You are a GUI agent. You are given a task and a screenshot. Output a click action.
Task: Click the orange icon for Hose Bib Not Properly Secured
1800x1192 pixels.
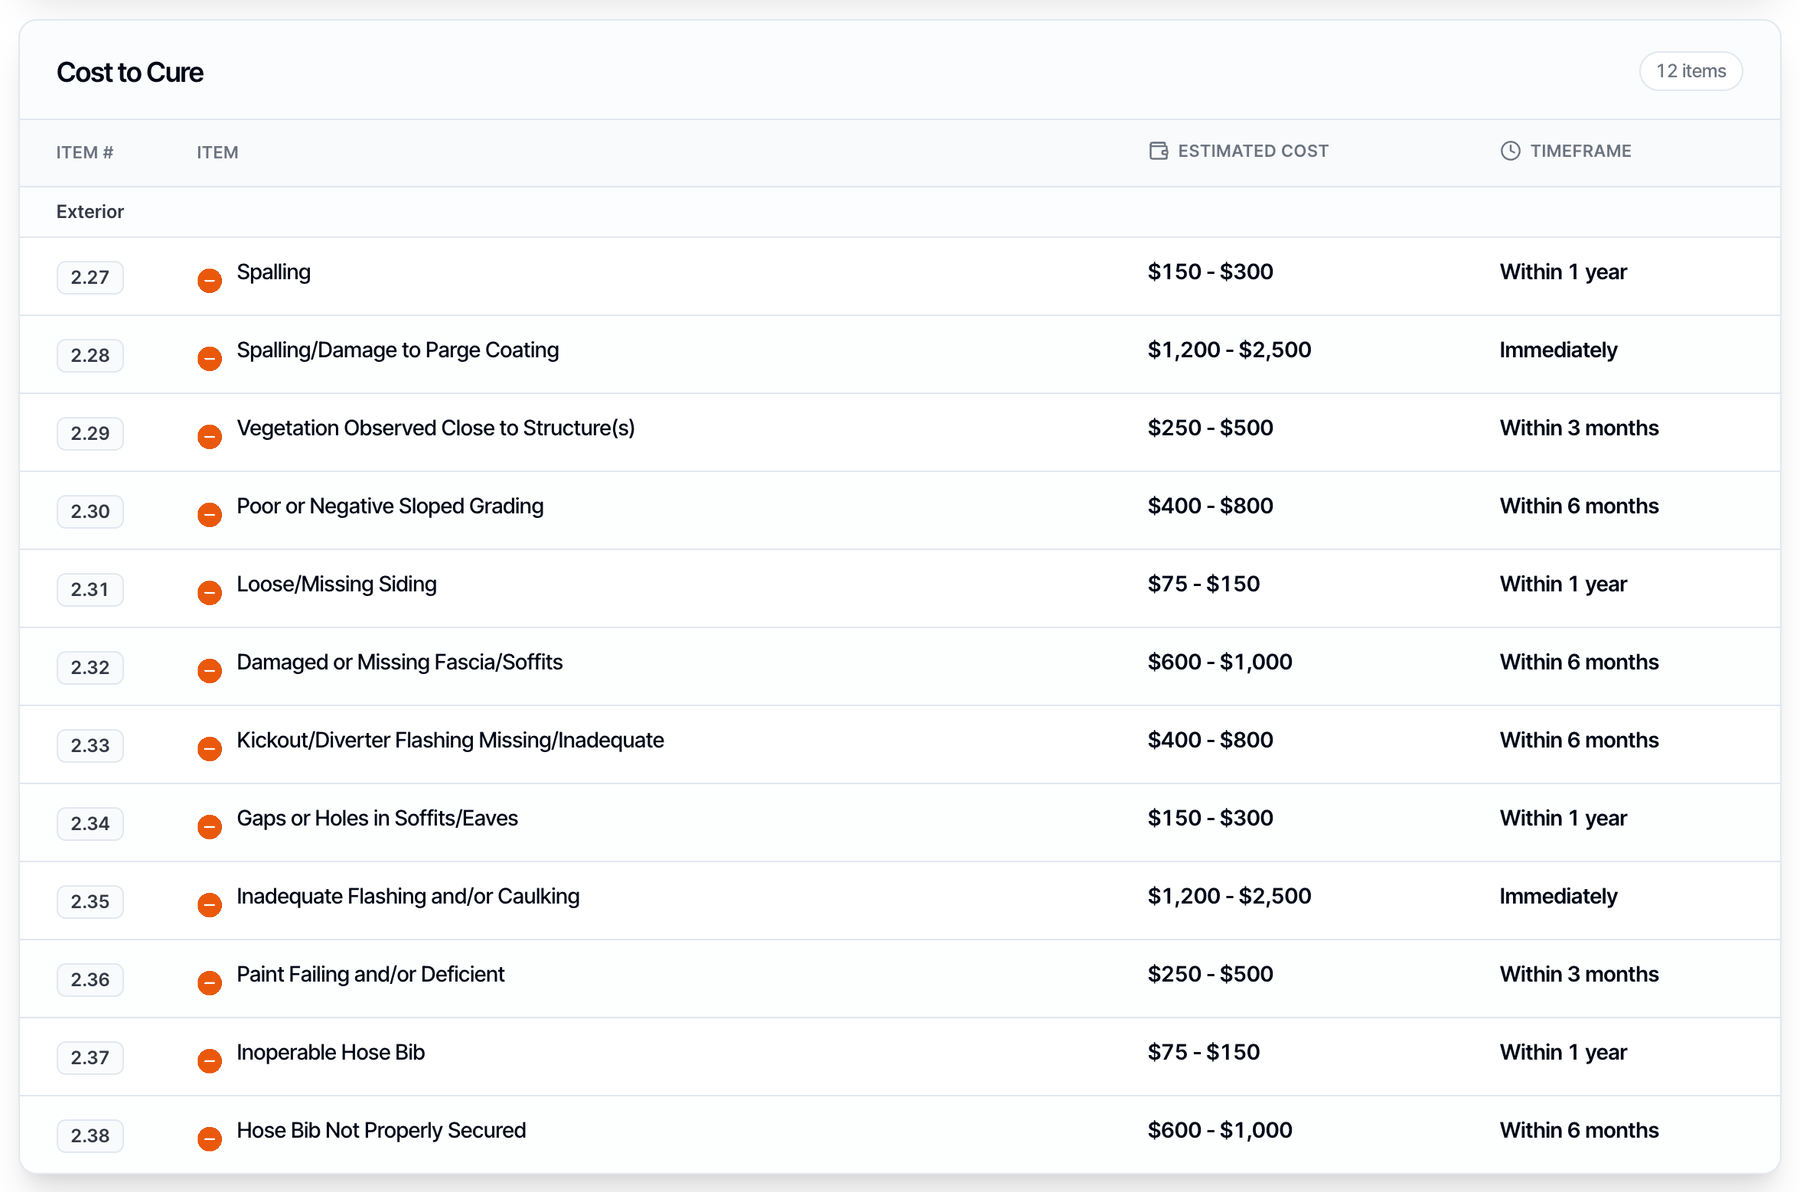[x=209, y=1138]
